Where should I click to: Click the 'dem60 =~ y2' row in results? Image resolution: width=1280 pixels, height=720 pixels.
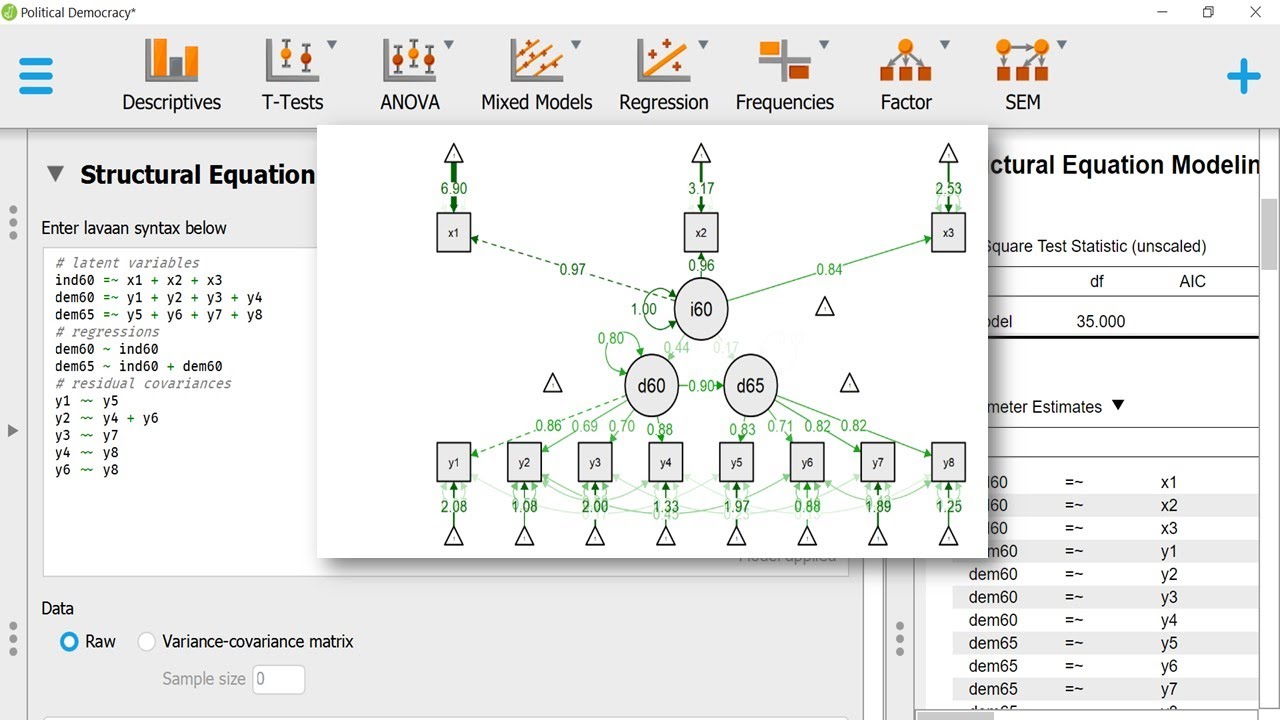[x=1105, y=574]
